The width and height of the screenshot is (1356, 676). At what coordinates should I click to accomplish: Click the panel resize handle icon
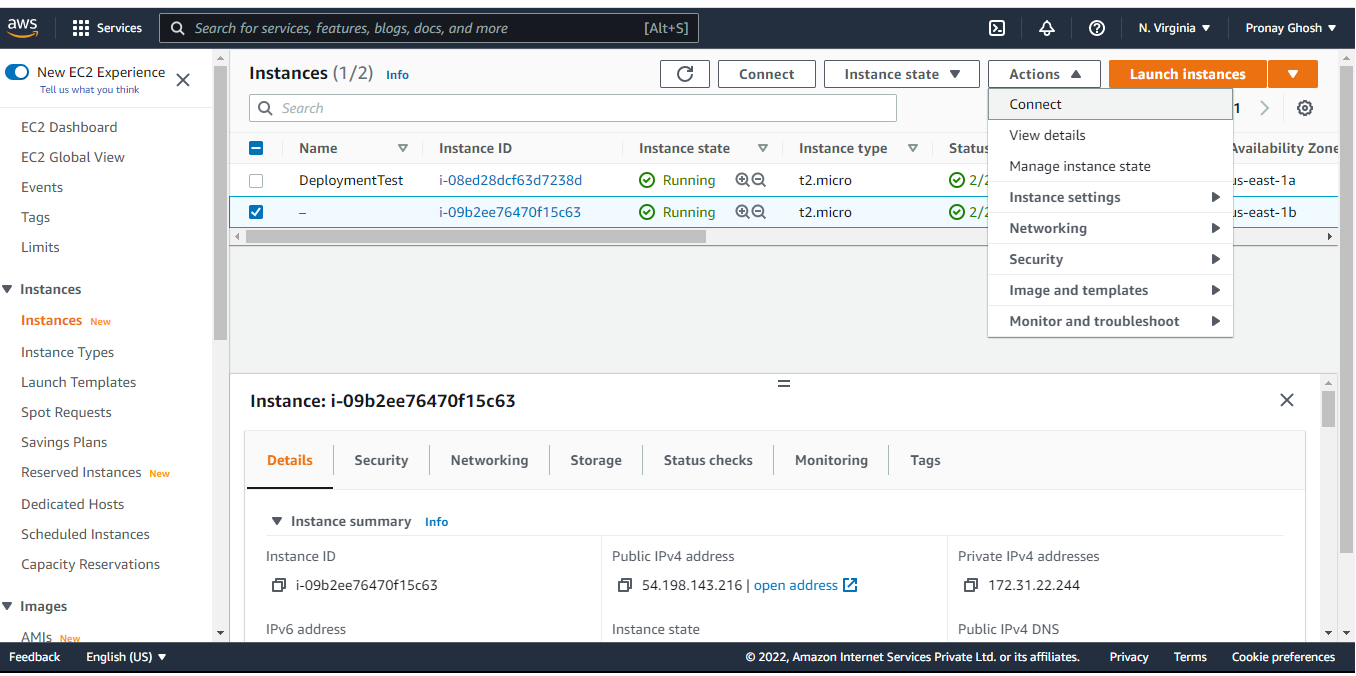coord(784,383)
